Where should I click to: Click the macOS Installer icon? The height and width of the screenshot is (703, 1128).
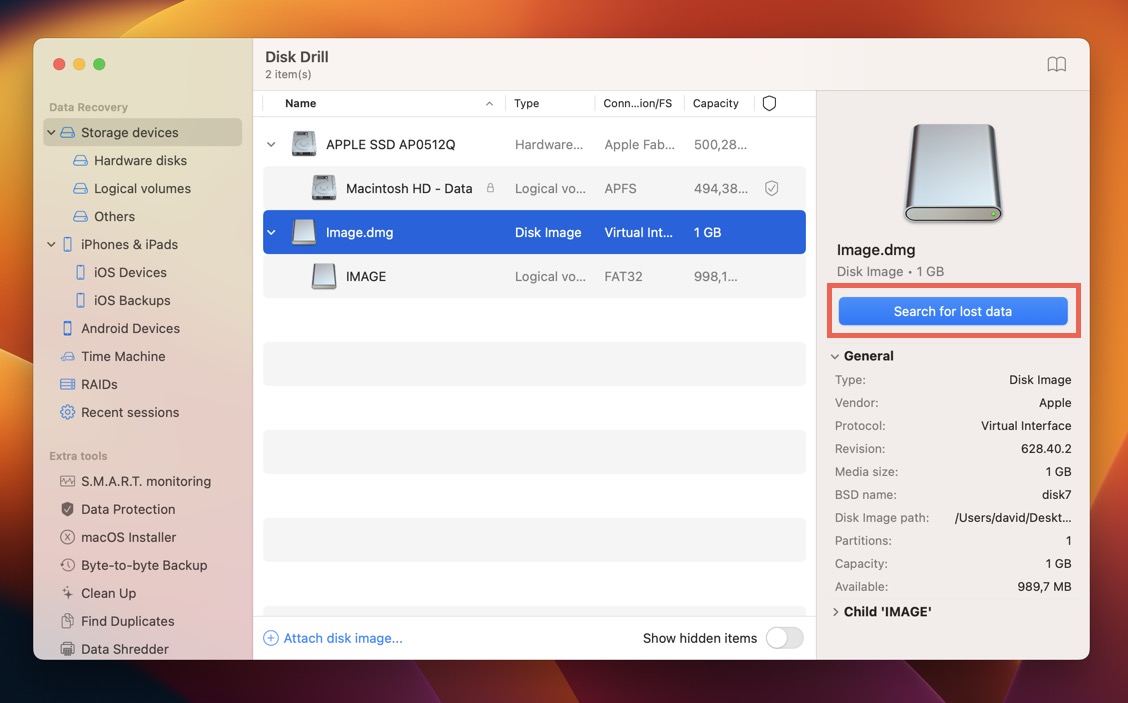pos(68,538)
